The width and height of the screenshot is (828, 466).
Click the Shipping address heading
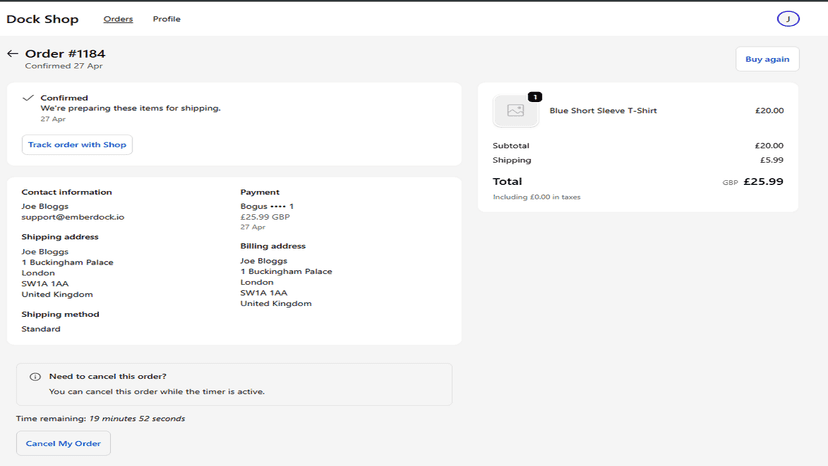[x=60, y=237]
